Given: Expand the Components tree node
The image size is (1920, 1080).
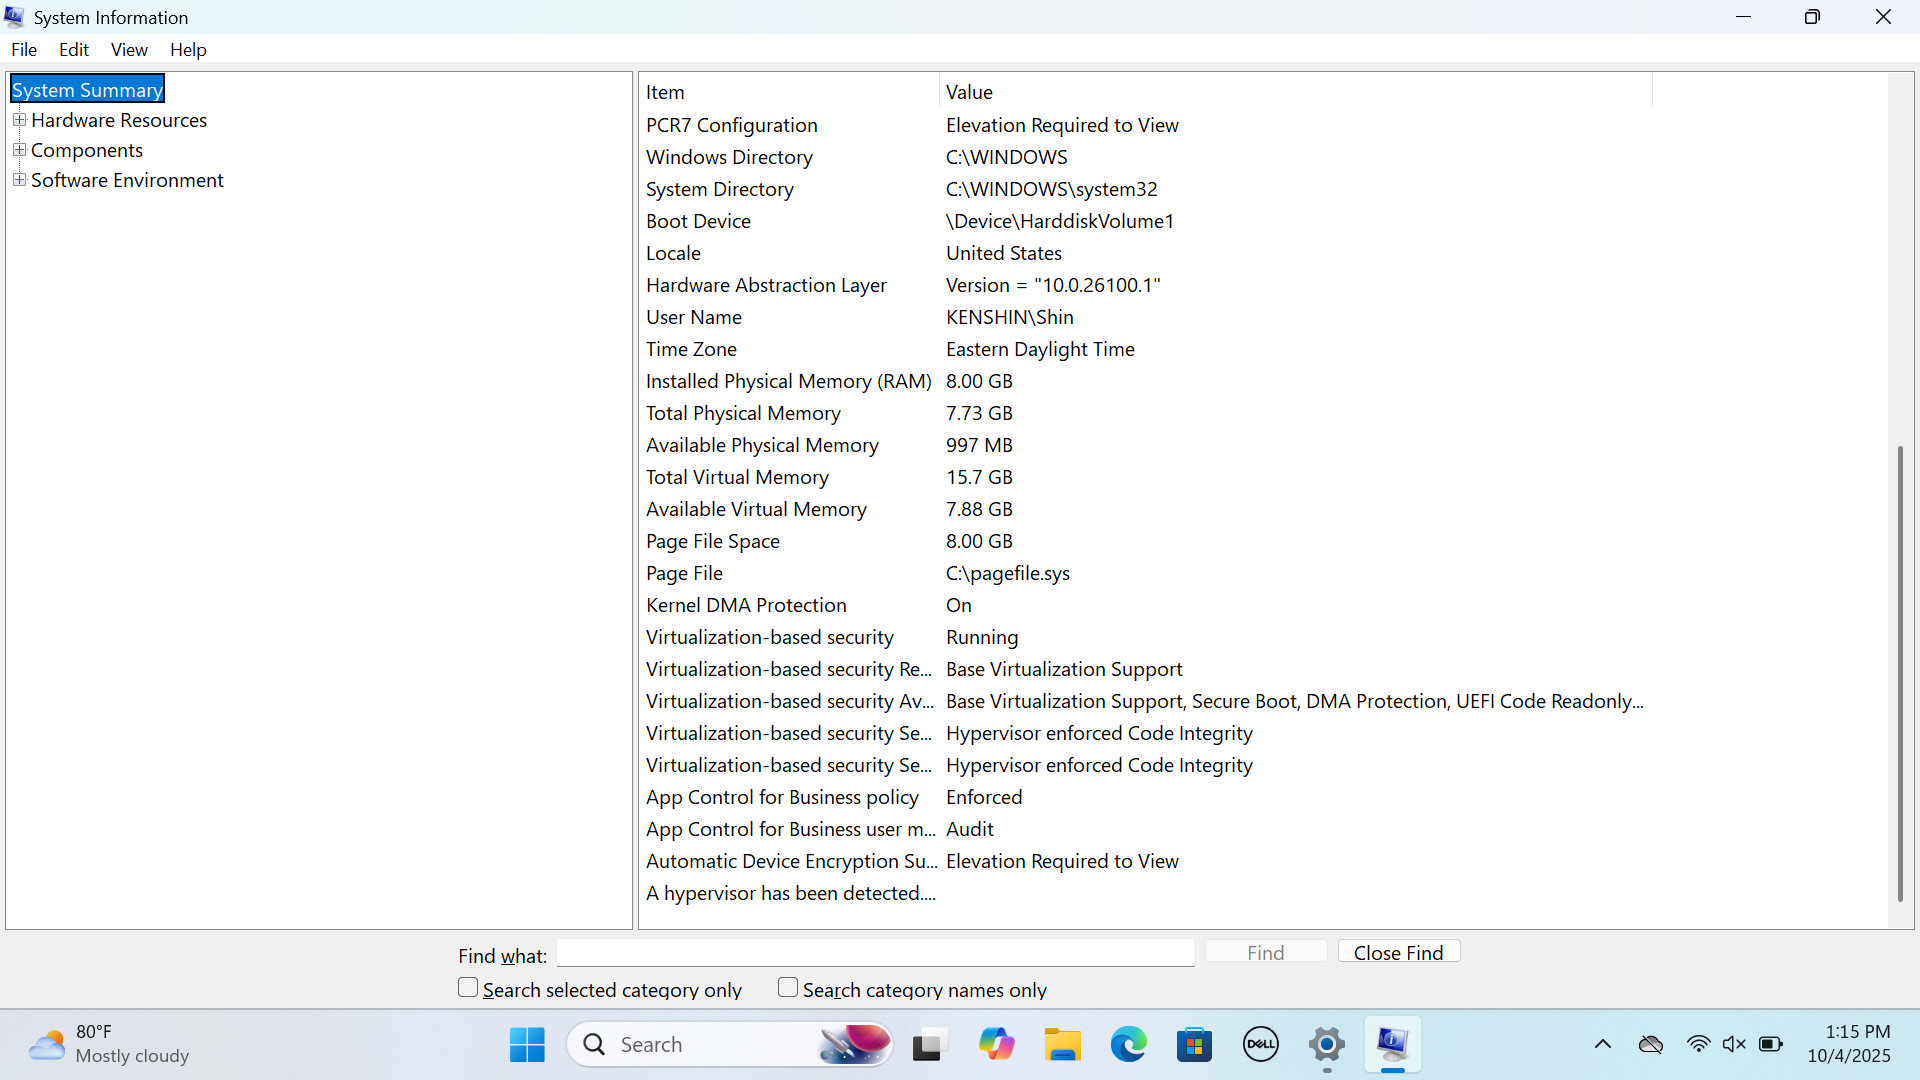Looking at the screenshot, I should point(19,148).
